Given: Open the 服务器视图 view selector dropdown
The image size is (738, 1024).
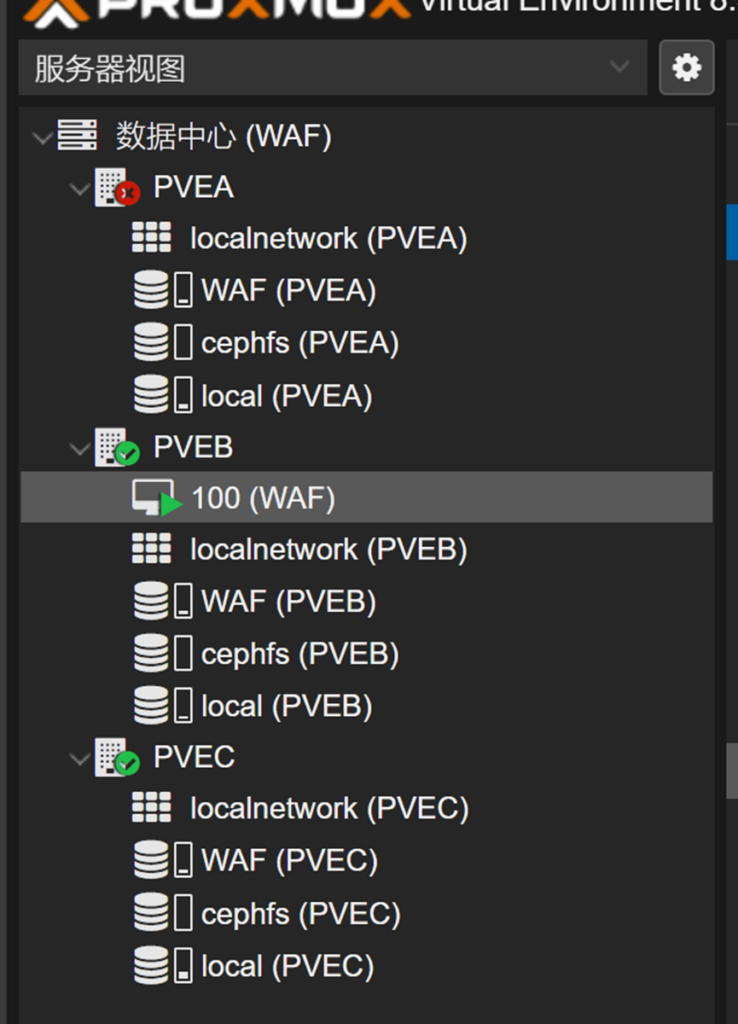Looking at the screenshot, I should click(333, 67).
